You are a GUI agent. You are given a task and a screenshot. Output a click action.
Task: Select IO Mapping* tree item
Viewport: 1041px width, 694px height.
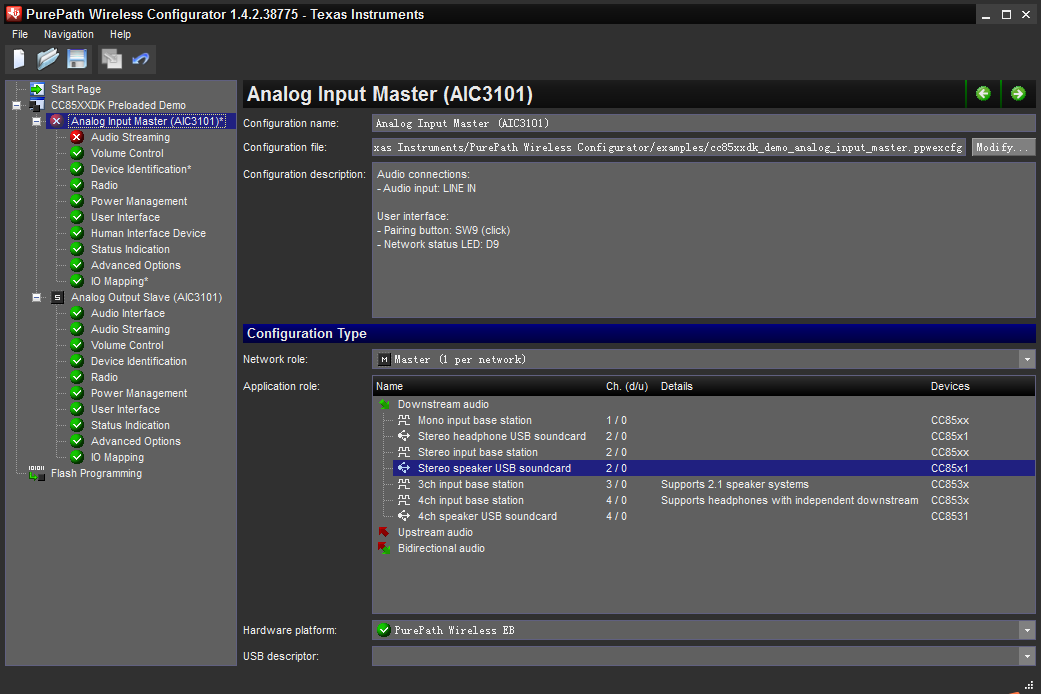(119, 281)
